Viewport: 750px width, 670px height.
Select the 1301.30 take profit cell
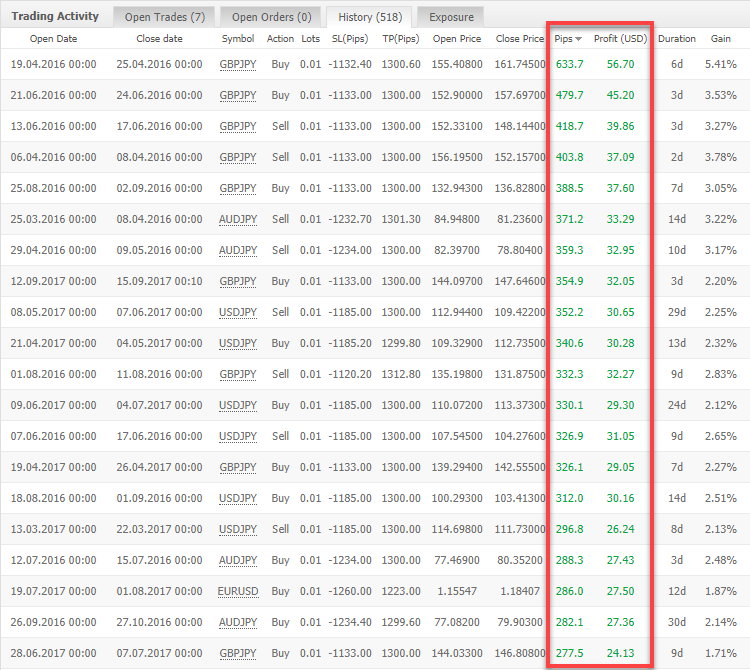[401, 220]
